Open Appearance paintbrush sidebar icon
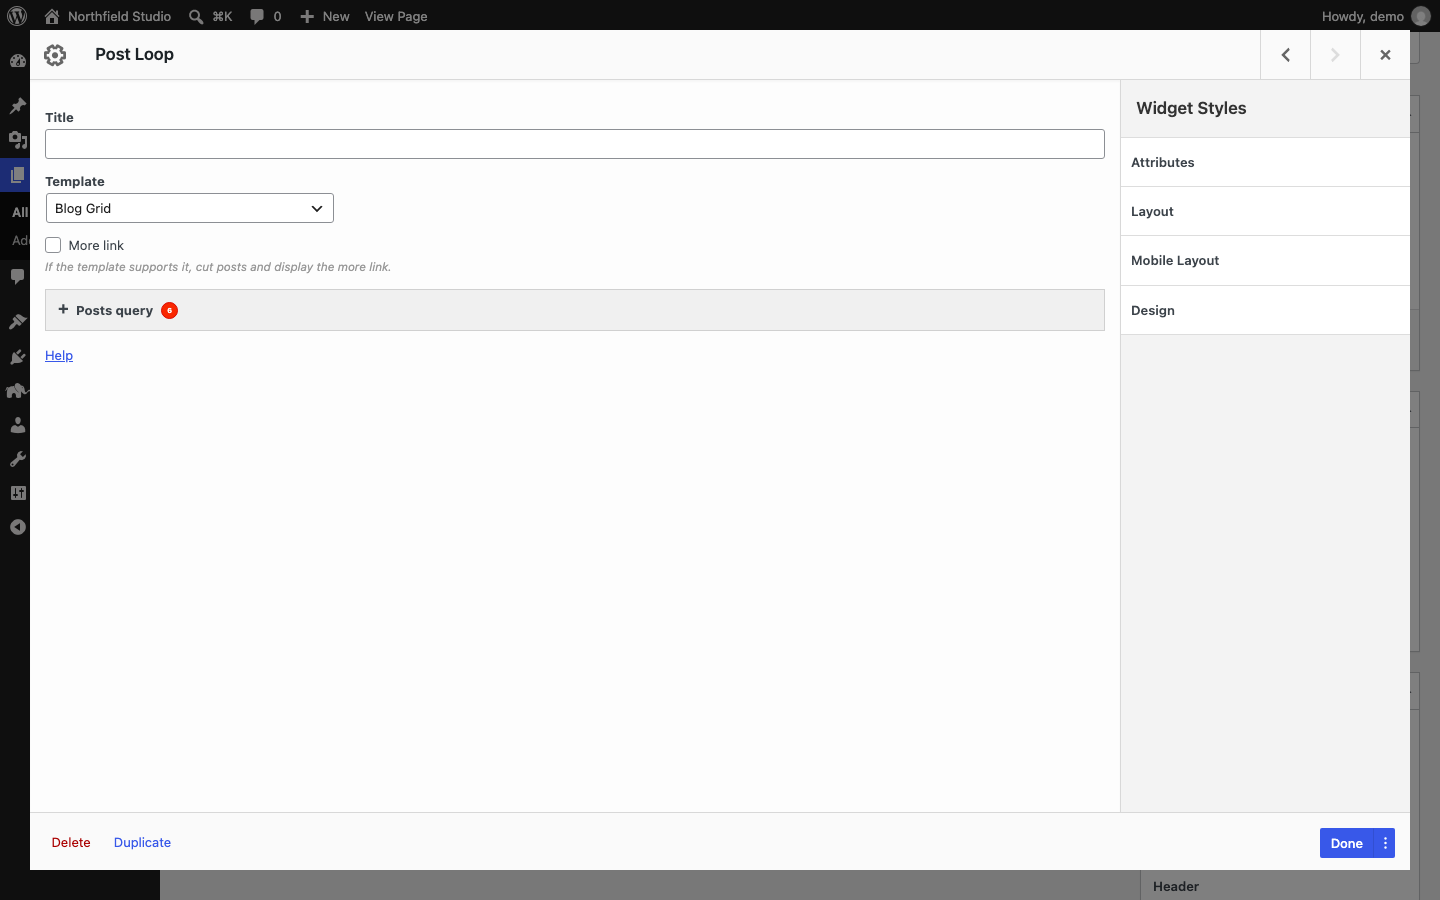Screen dimensions: 1440x900 pyautogui.click(x=17, y=321)
